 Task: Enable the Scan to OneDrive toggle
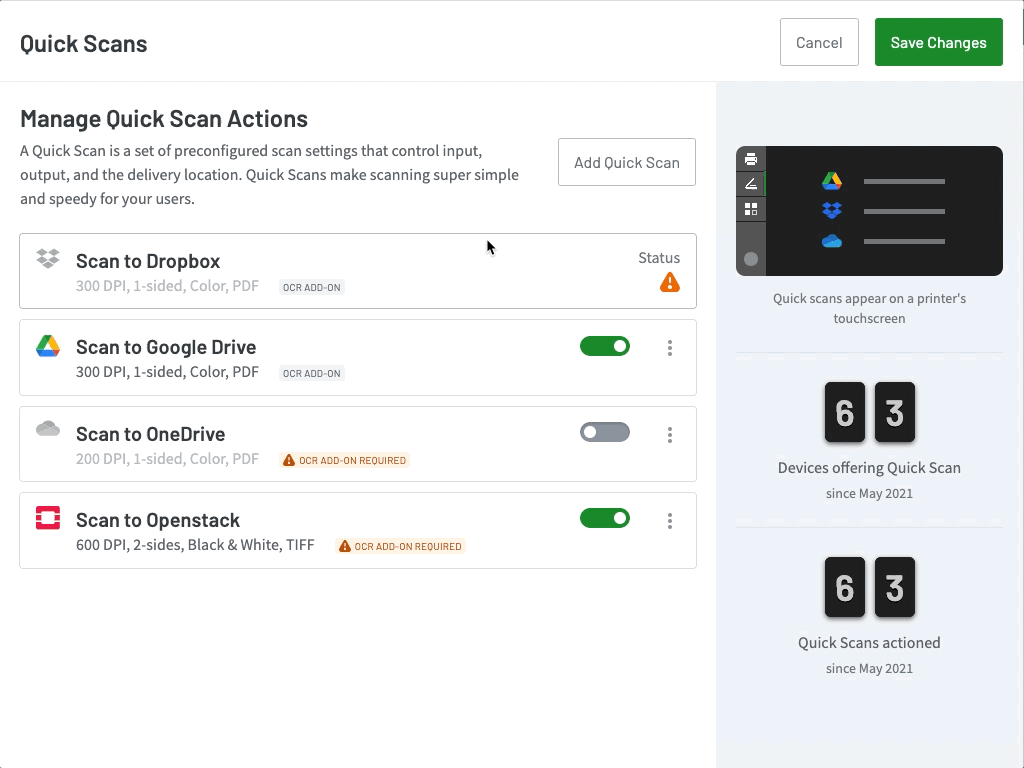point(605,432)
